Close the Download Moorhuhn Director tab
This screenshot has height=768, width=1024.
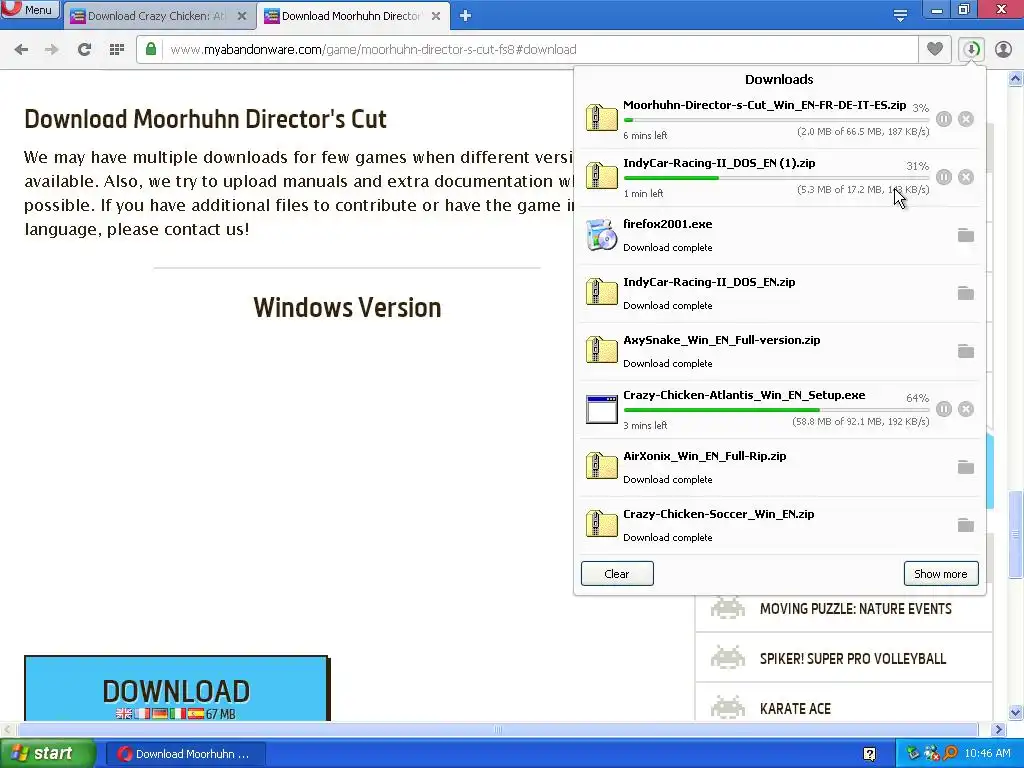(x=436, y=16)
